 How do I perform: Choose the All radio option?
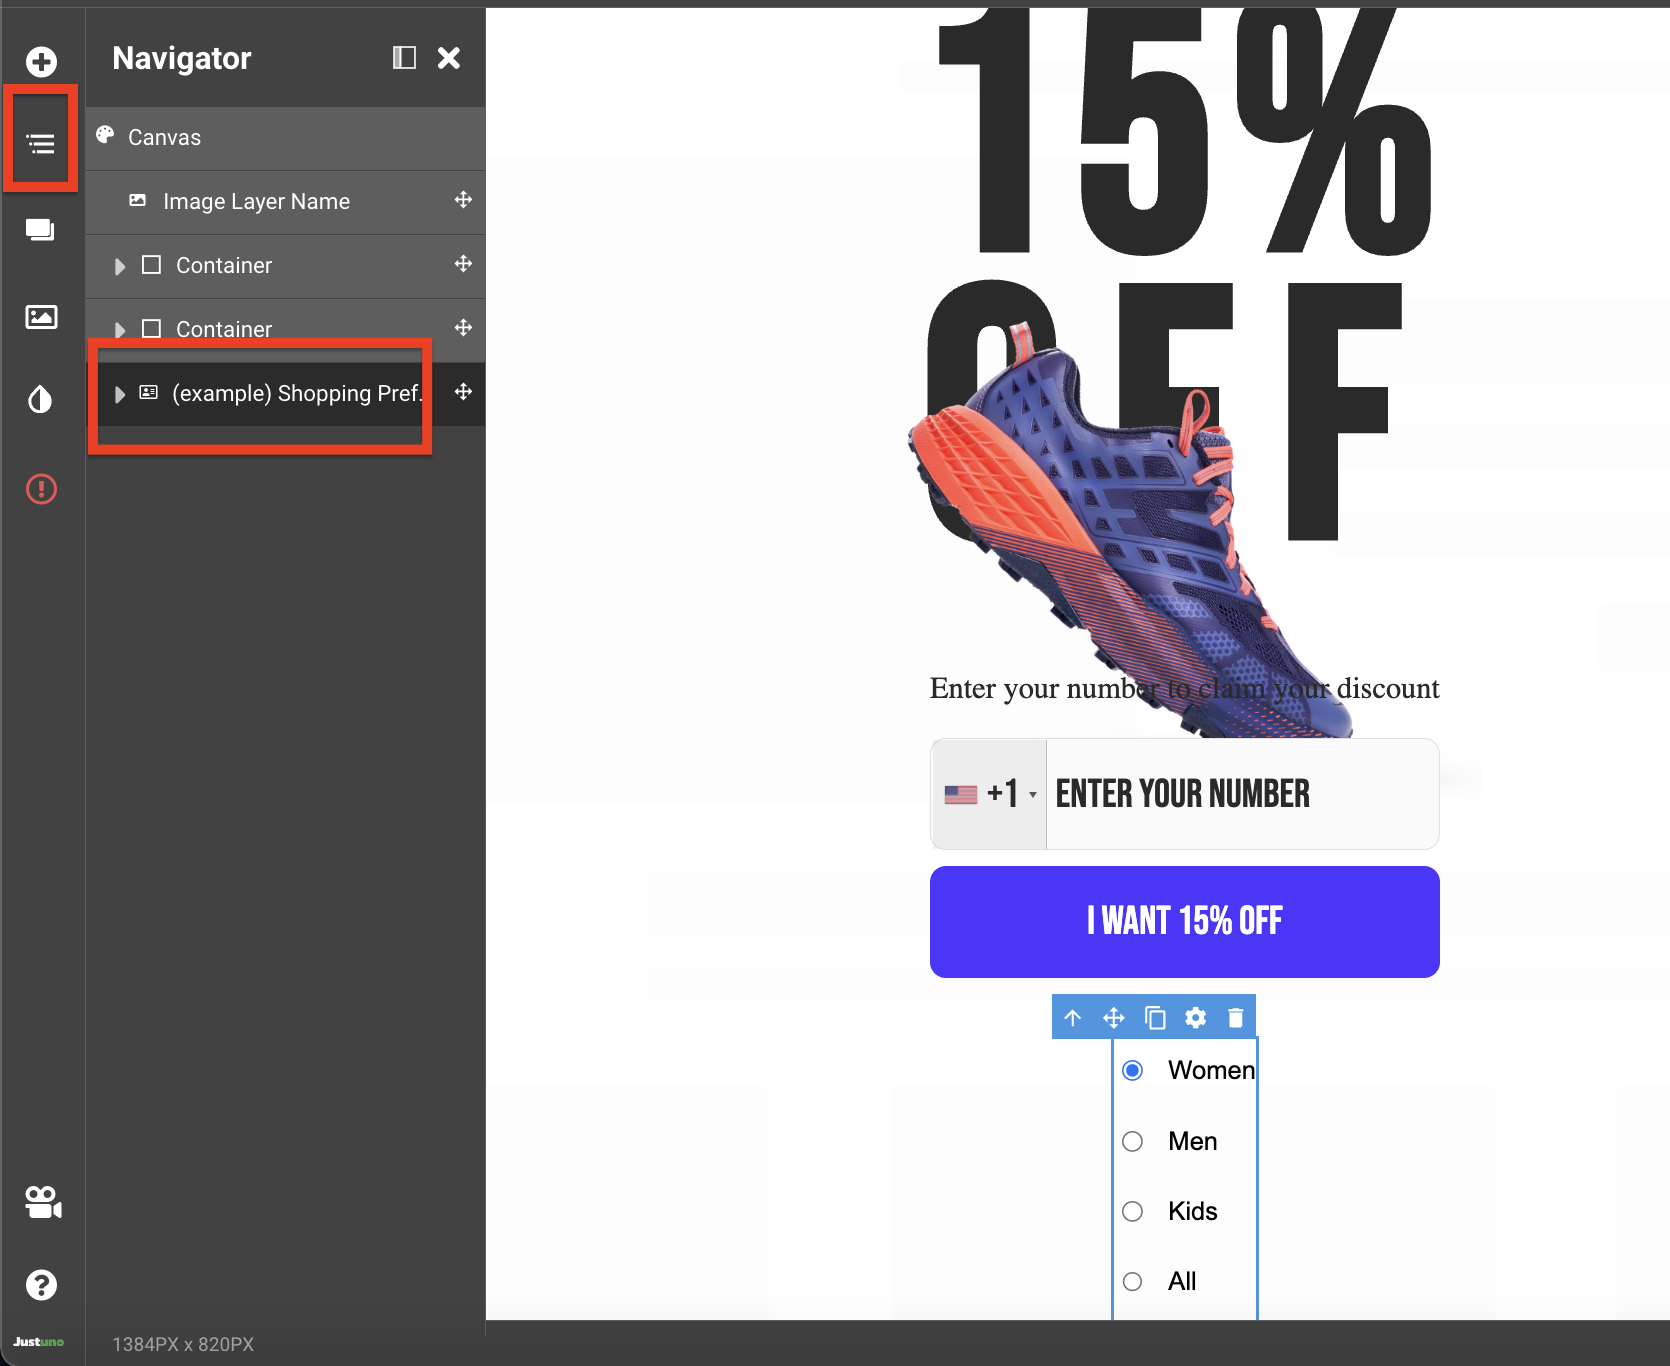pyautogui.click(x=1133, y=1281)
